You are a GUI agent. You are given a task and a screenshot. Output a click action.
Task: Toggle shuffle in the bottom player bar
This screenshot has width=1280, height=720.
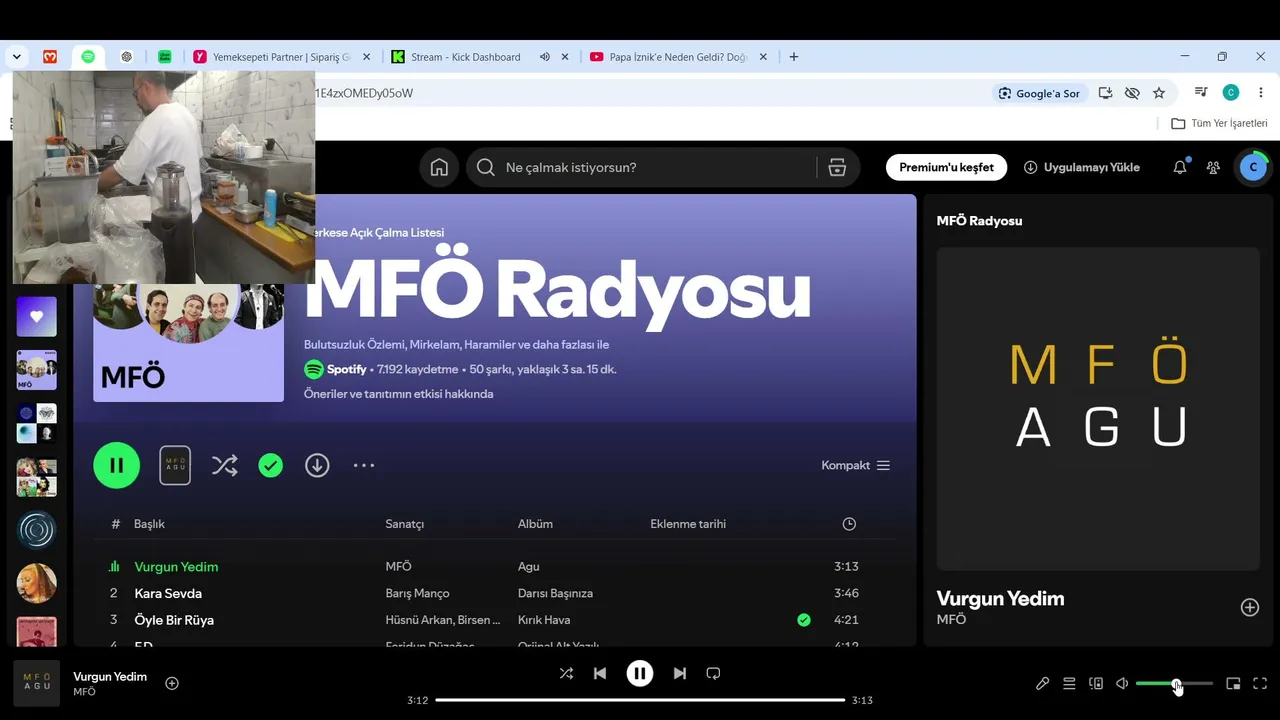point(566,673)
